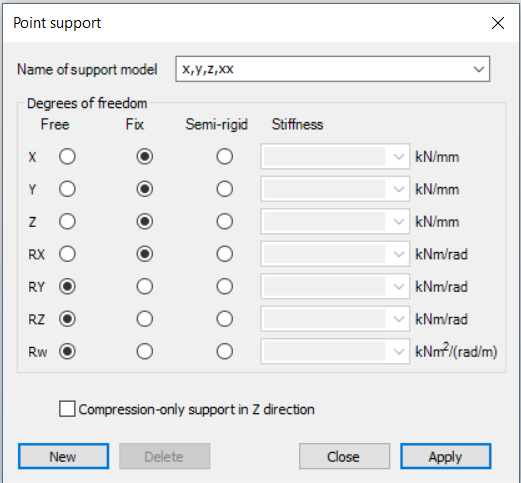Screen dimensions: 521x483
Task: Fix the Rw warping degree of freedom
Action: pyautogui.click(x=145, y=351)
